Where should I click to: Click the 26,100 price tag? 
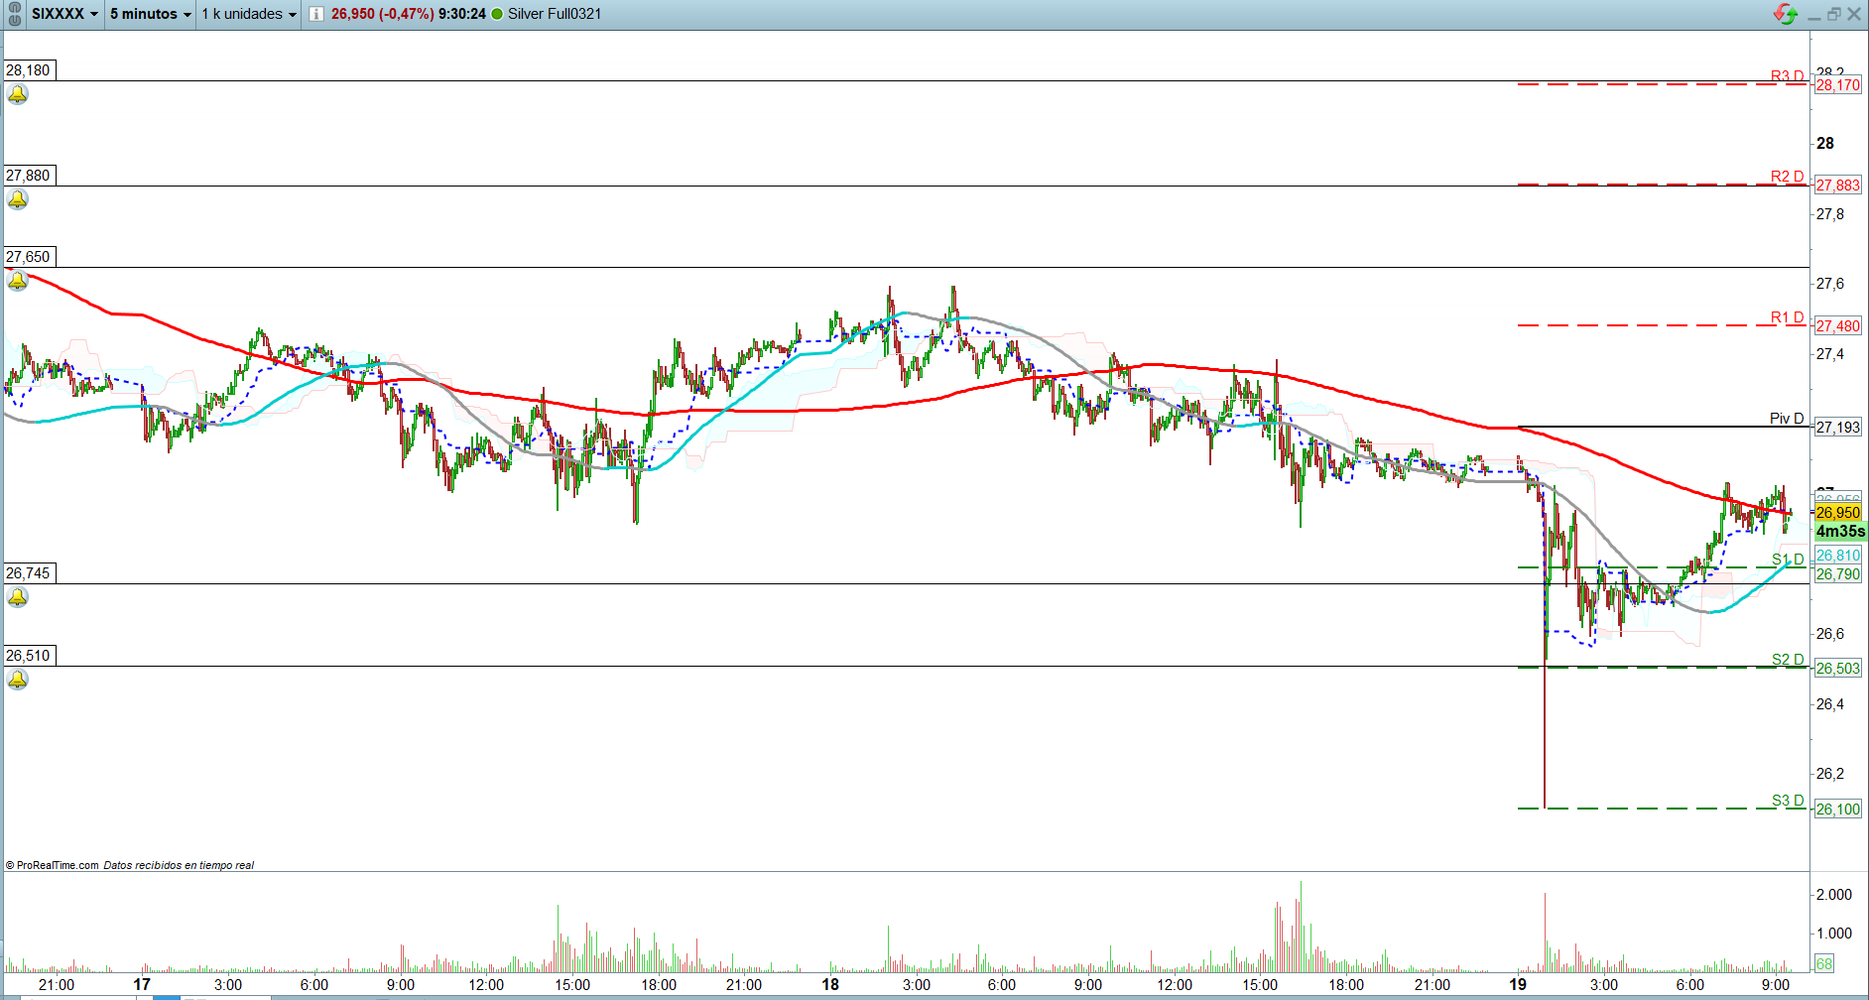click(x=1838, y=810)
